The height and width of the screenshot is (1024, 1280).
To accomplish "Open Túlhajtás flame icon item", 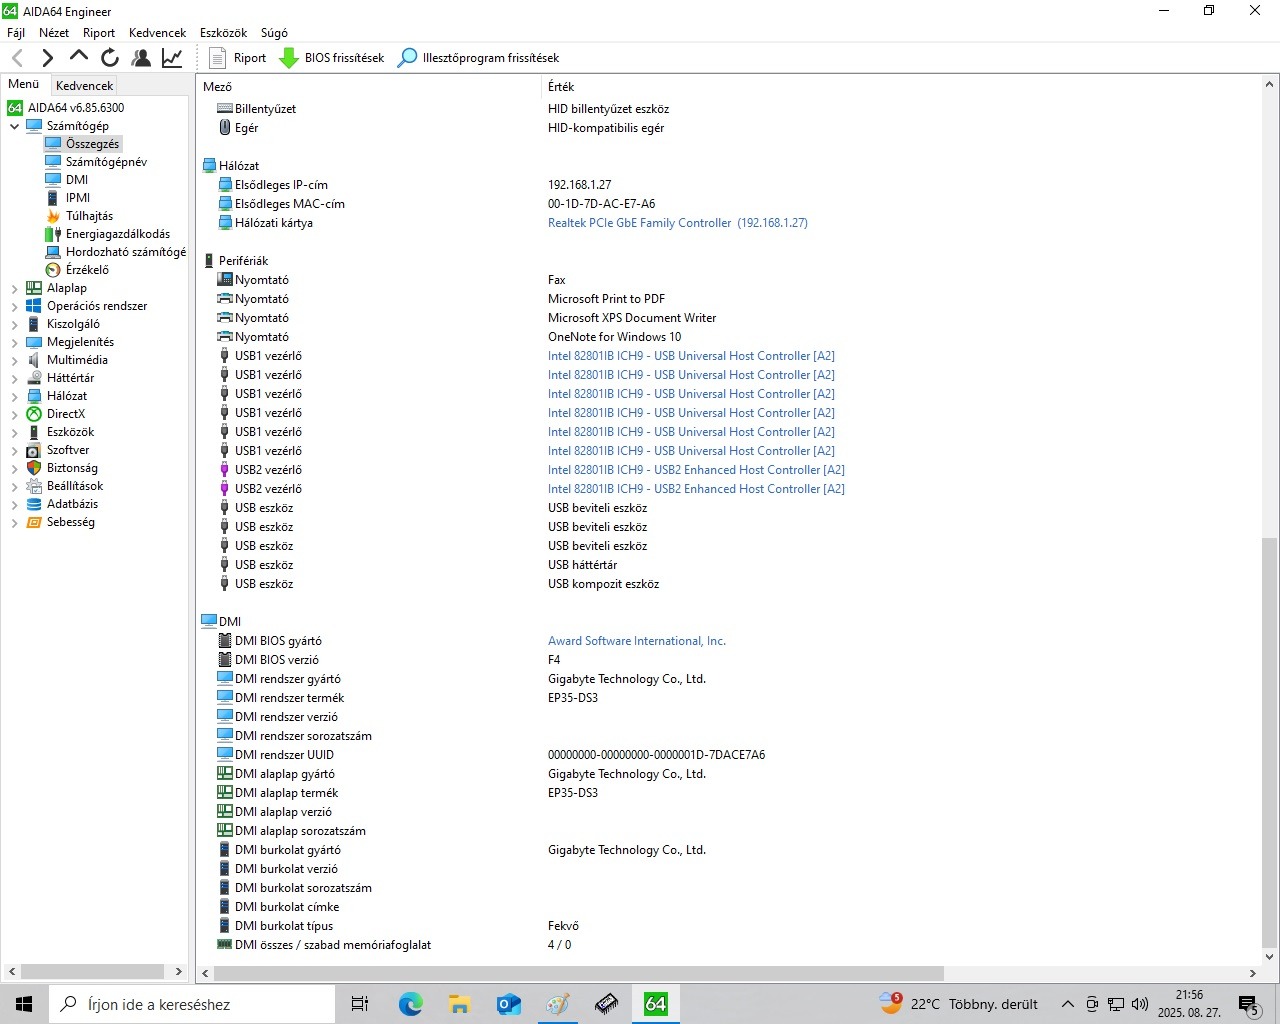I will [53, 216].
